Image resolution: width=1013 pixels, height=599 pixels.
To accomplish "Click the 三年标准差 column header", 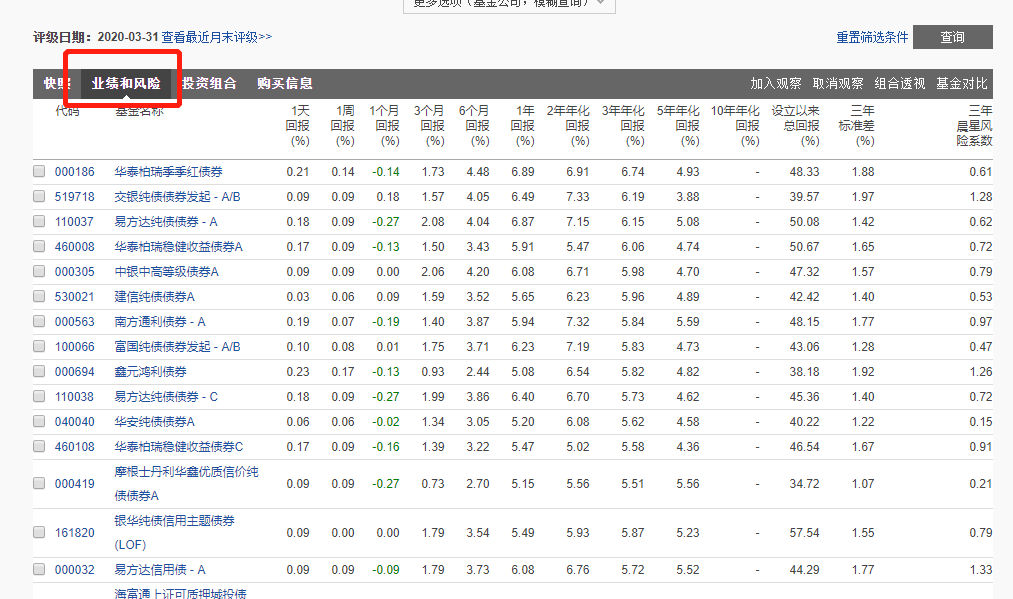I will click(x=862, y=125).
